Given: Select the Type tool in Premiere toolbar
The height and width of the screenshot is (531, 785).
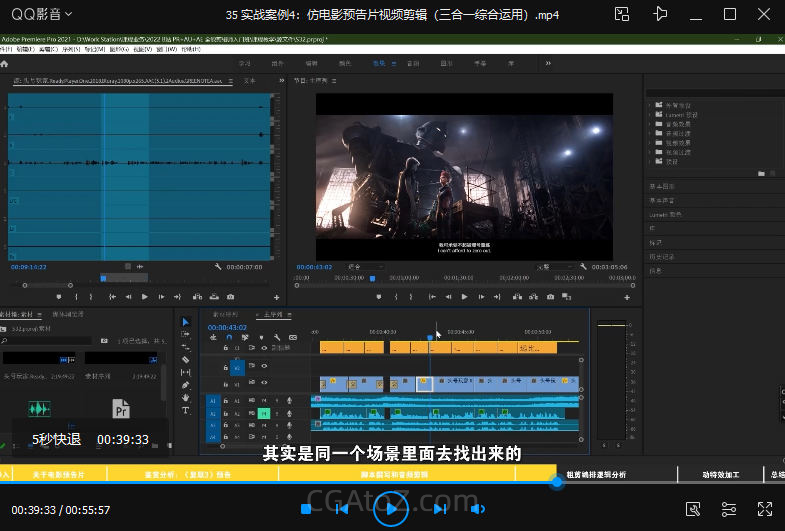Looking at the screenshot, I should point(186,409).
